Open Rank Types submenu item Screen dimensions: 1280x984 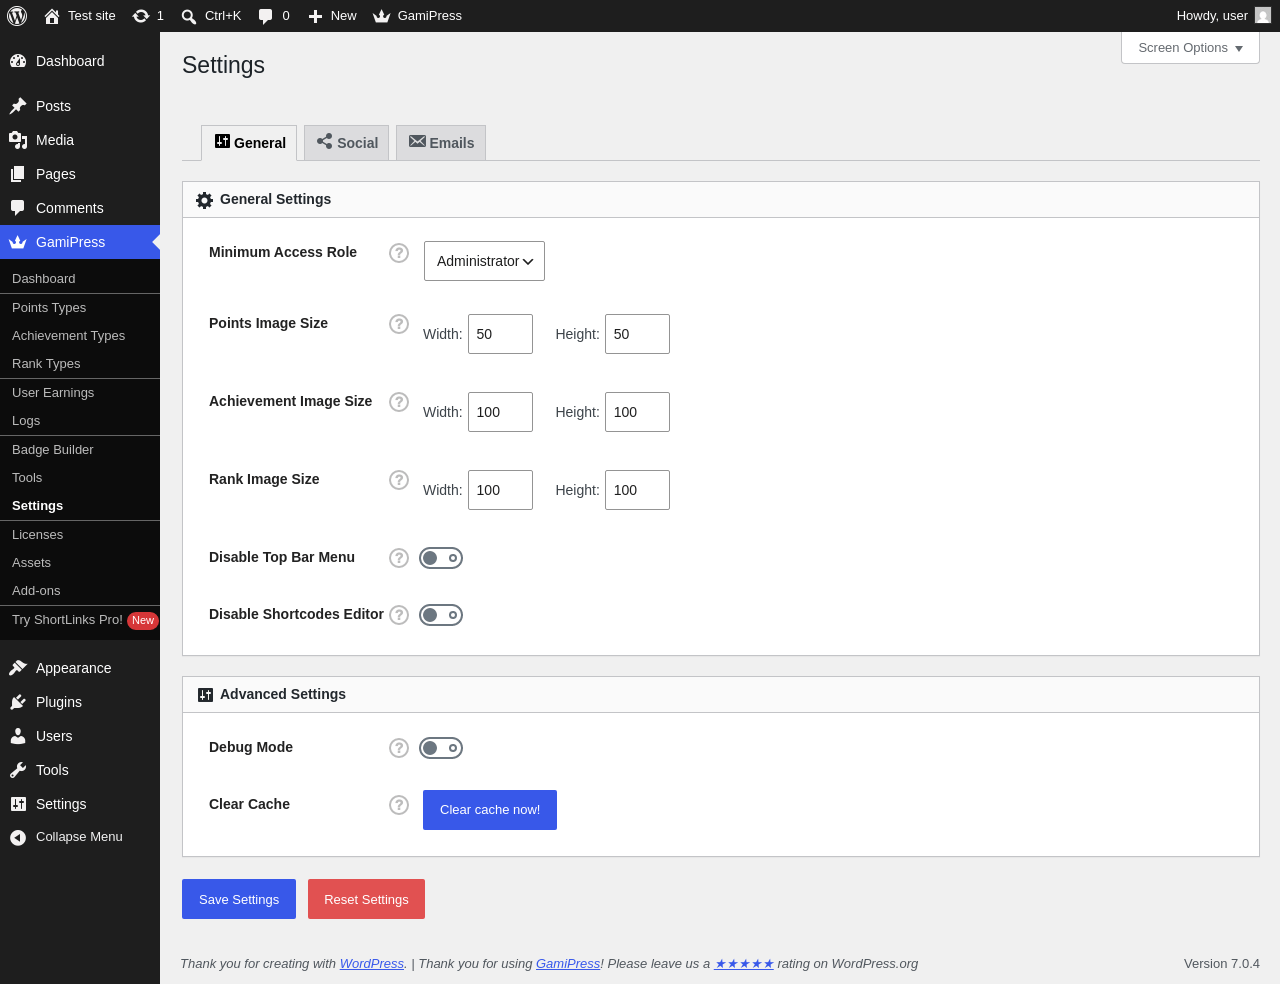pos(80,364)
